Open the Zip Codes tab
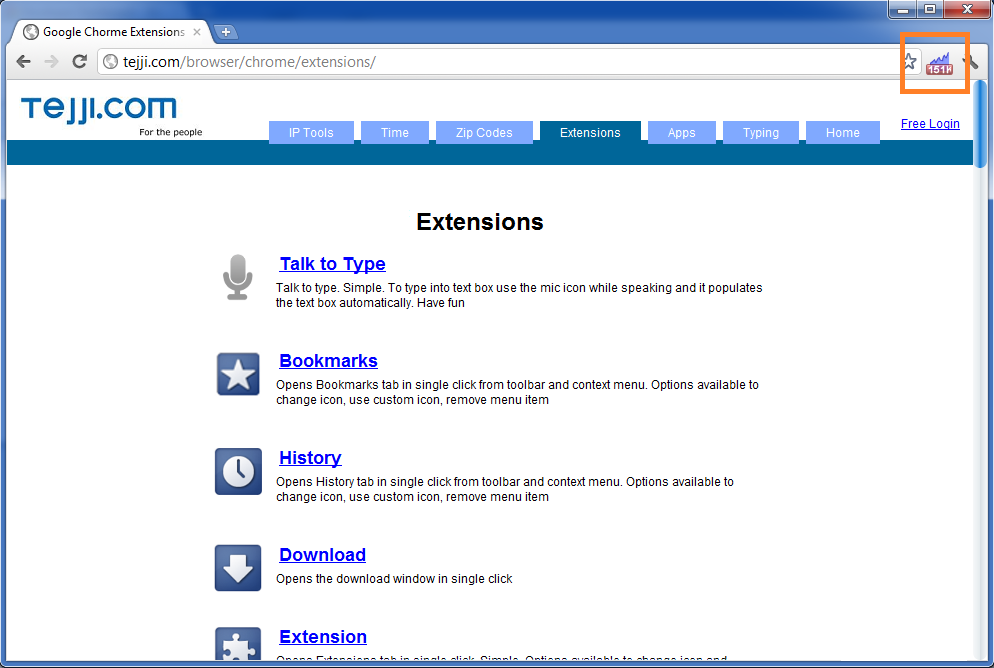 [484, 132]
